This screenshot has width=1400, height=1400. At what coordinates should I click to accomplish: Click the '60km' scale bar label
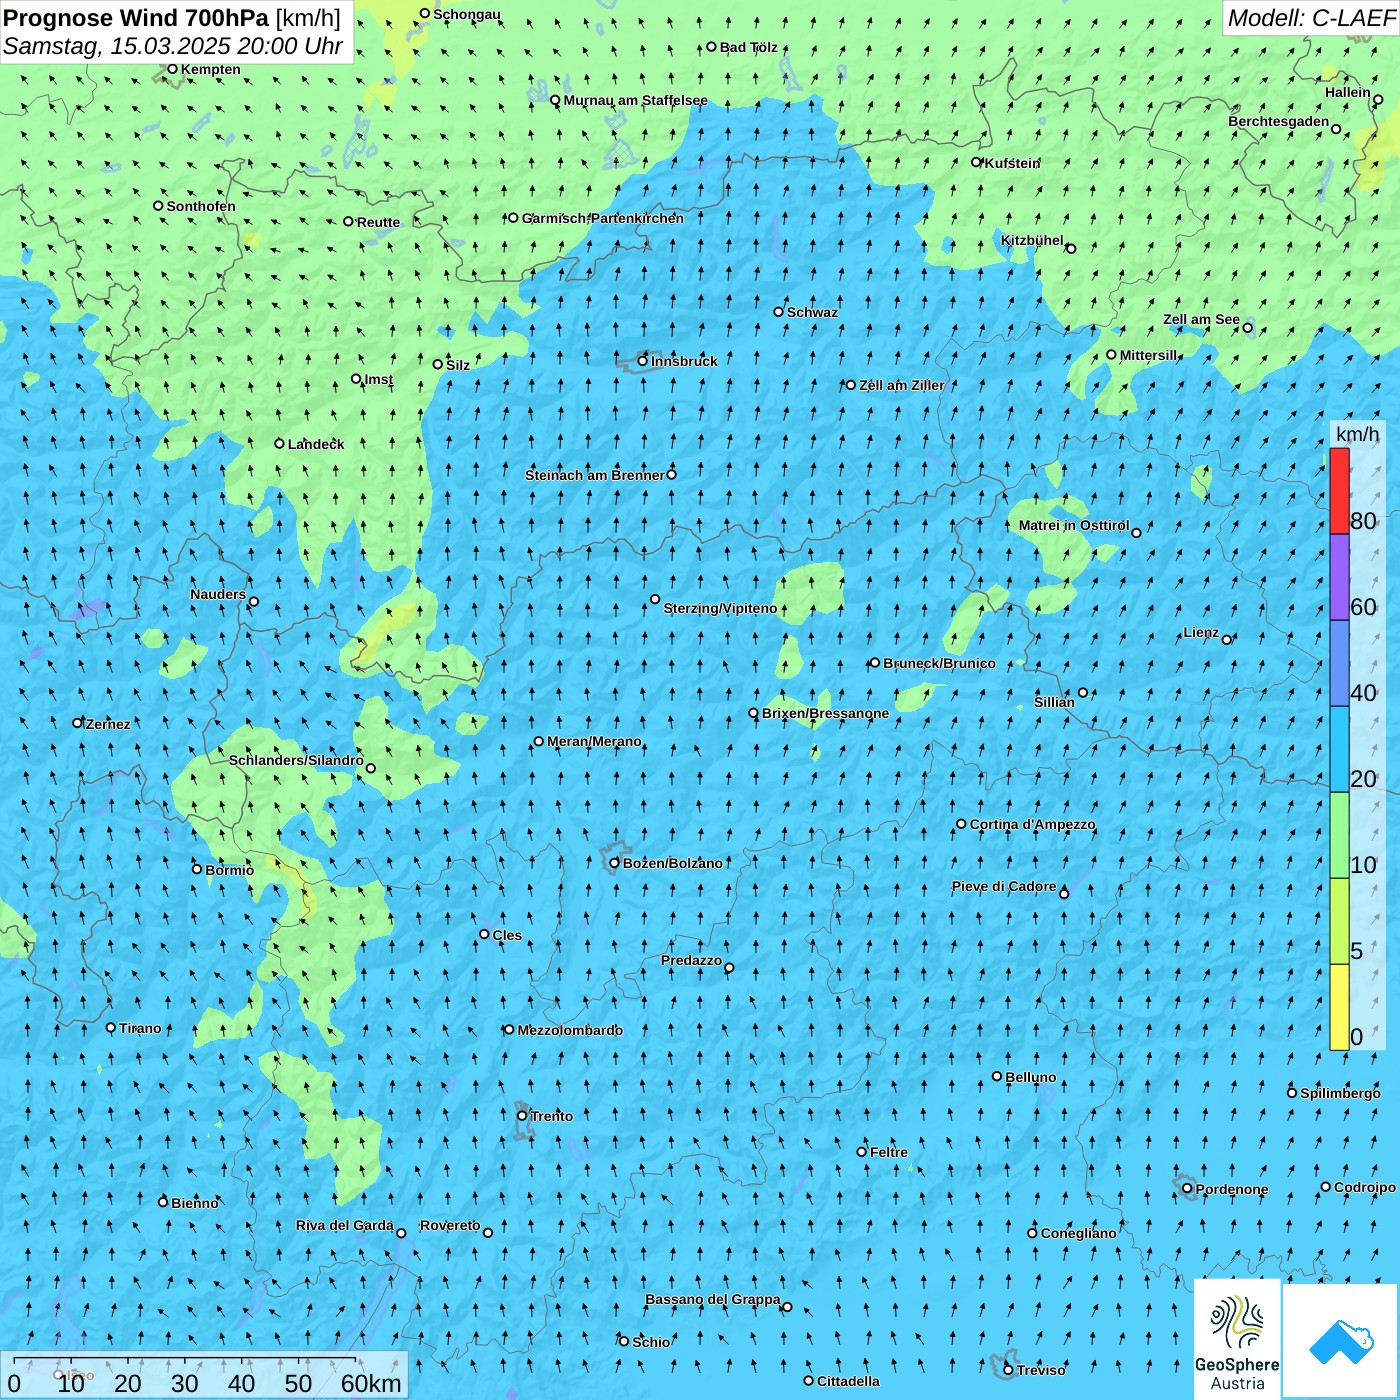[x=371, y=1383]
